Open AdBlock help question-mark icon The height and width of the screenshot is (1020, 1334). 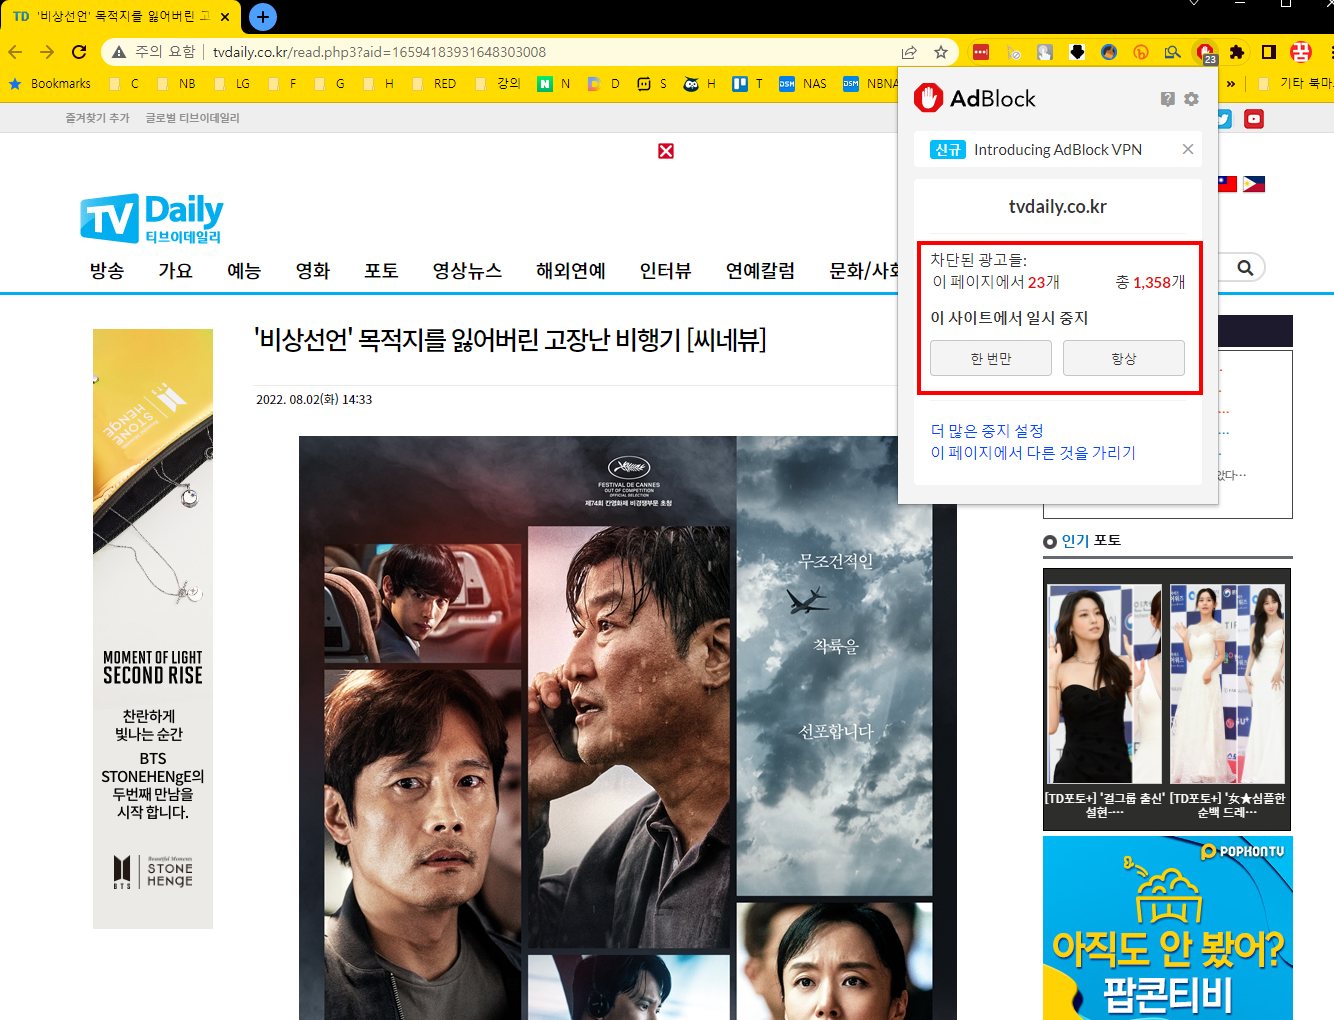coord(1168,99)
